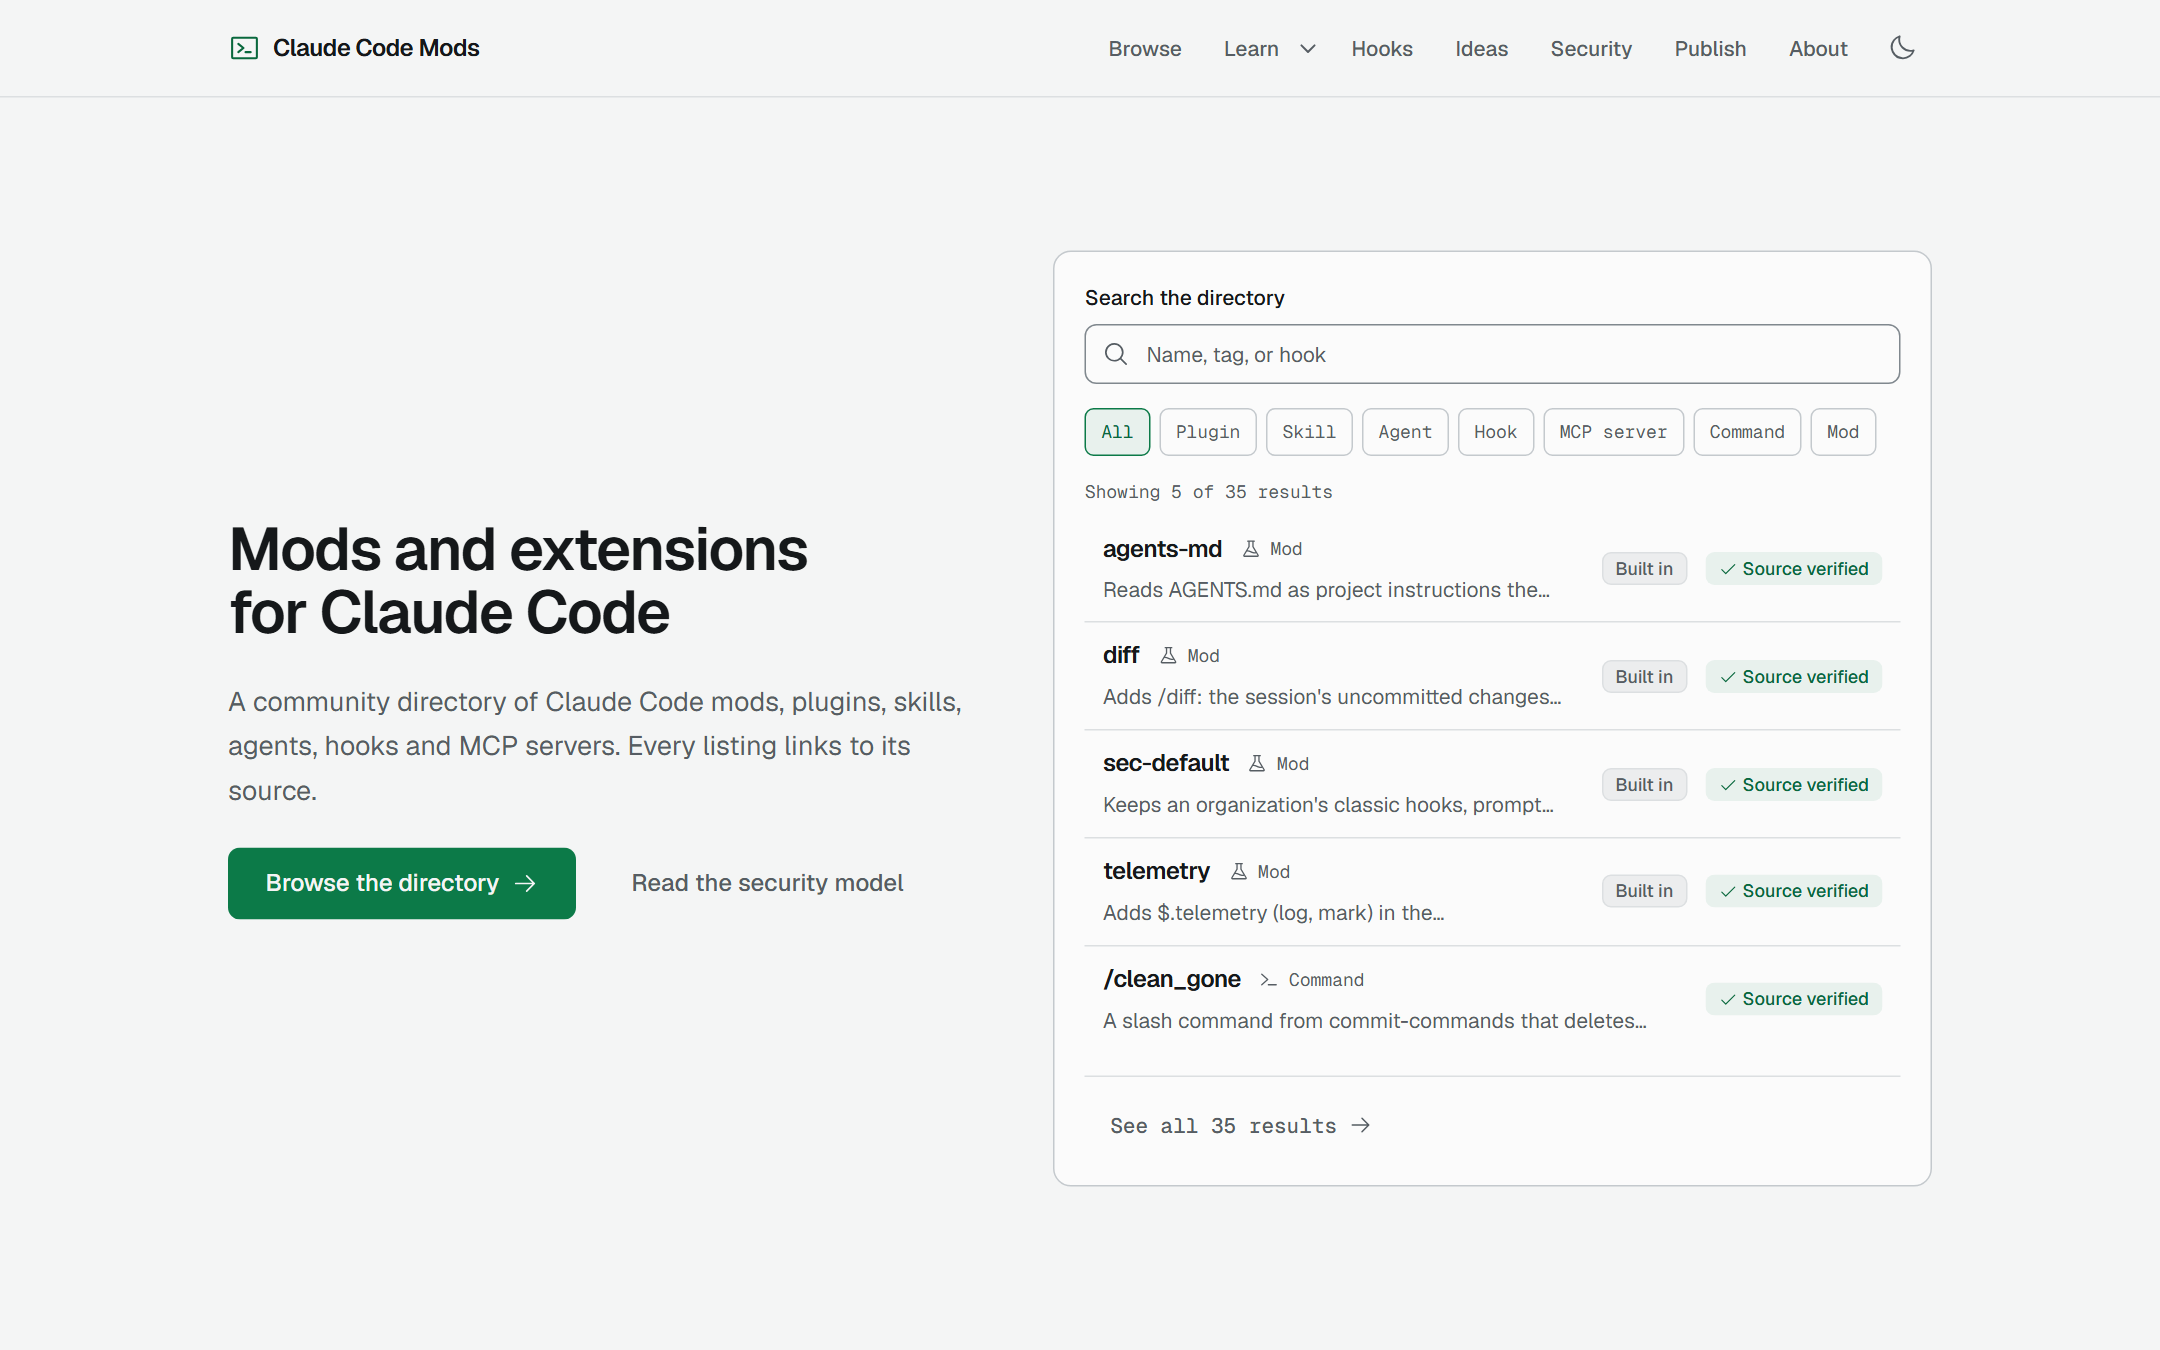Click the Source verified checkmark on telemetry
Image resolution: width=2160 pixels, height=1350 pixels.
coord(1728,891)
